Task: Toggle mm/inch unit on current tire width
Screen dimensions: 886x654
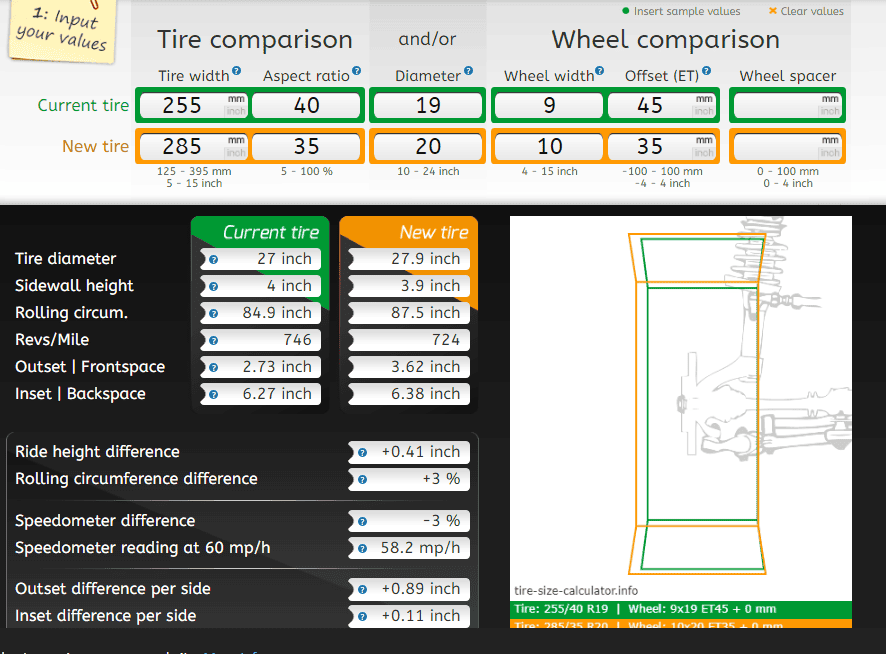Action: tap(236, 105)
